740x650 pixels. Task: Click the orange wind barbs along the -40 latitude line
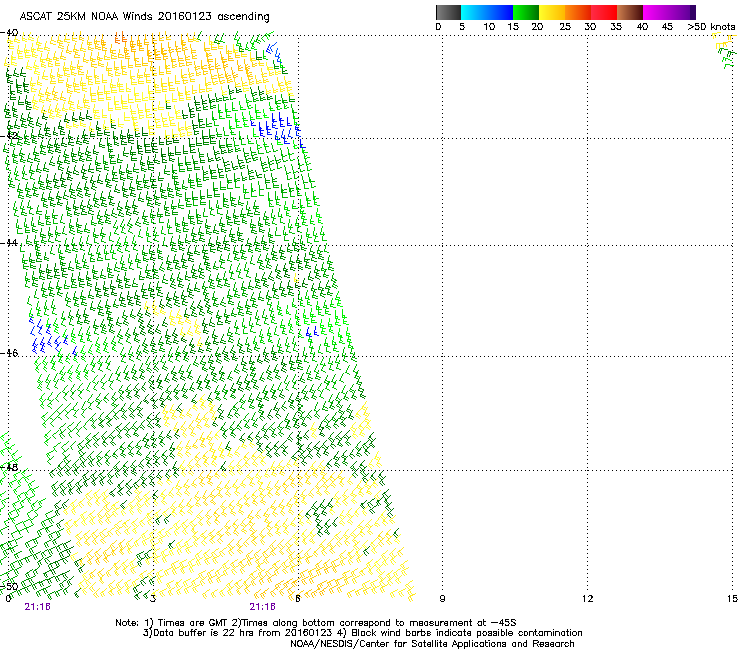pyautogui.click(x=120, y=38)
